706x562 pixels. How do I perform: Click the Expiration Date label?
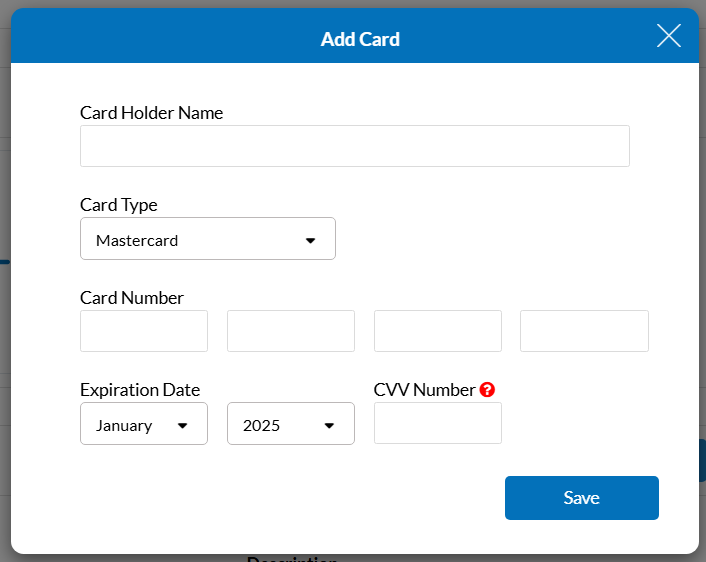(x=140, y=390)
